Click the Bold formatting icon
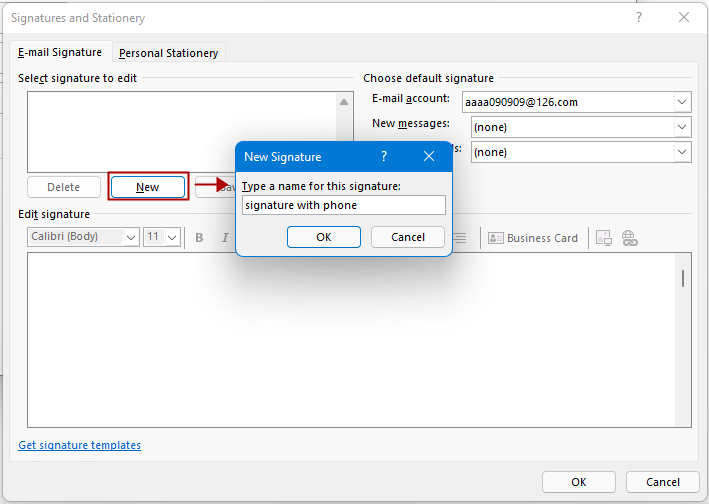This screenshot has height=504, width=709. tap(199, 238)
